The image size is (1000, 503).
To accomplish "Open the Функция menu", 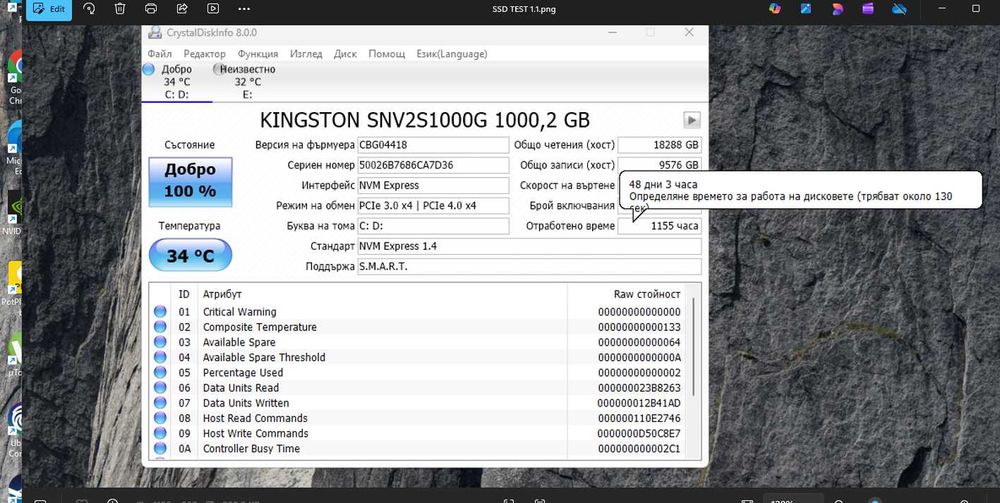I will pyautogui.click(x=258, y=54).
